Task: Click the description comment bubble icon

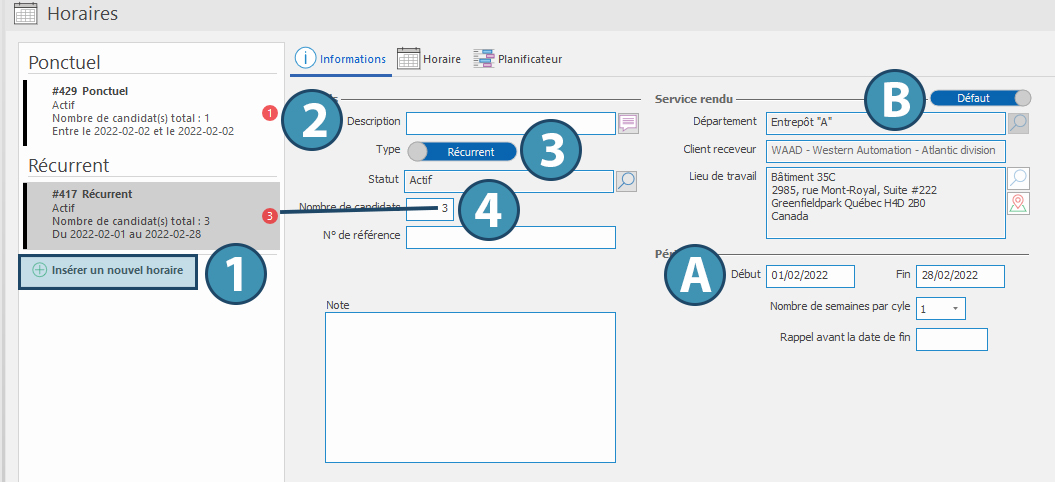Action: [628, 123]
